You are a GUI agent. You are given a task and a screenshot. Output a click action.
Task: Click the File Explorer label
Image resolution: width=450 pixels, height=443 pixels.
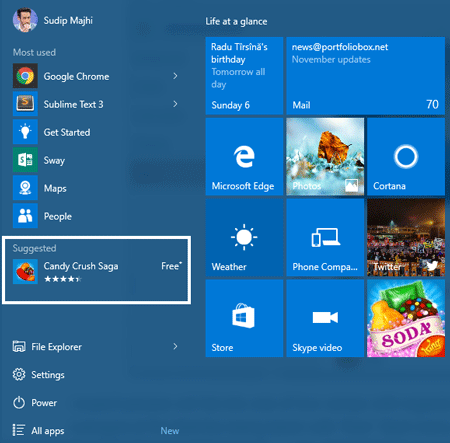(56, 347)
